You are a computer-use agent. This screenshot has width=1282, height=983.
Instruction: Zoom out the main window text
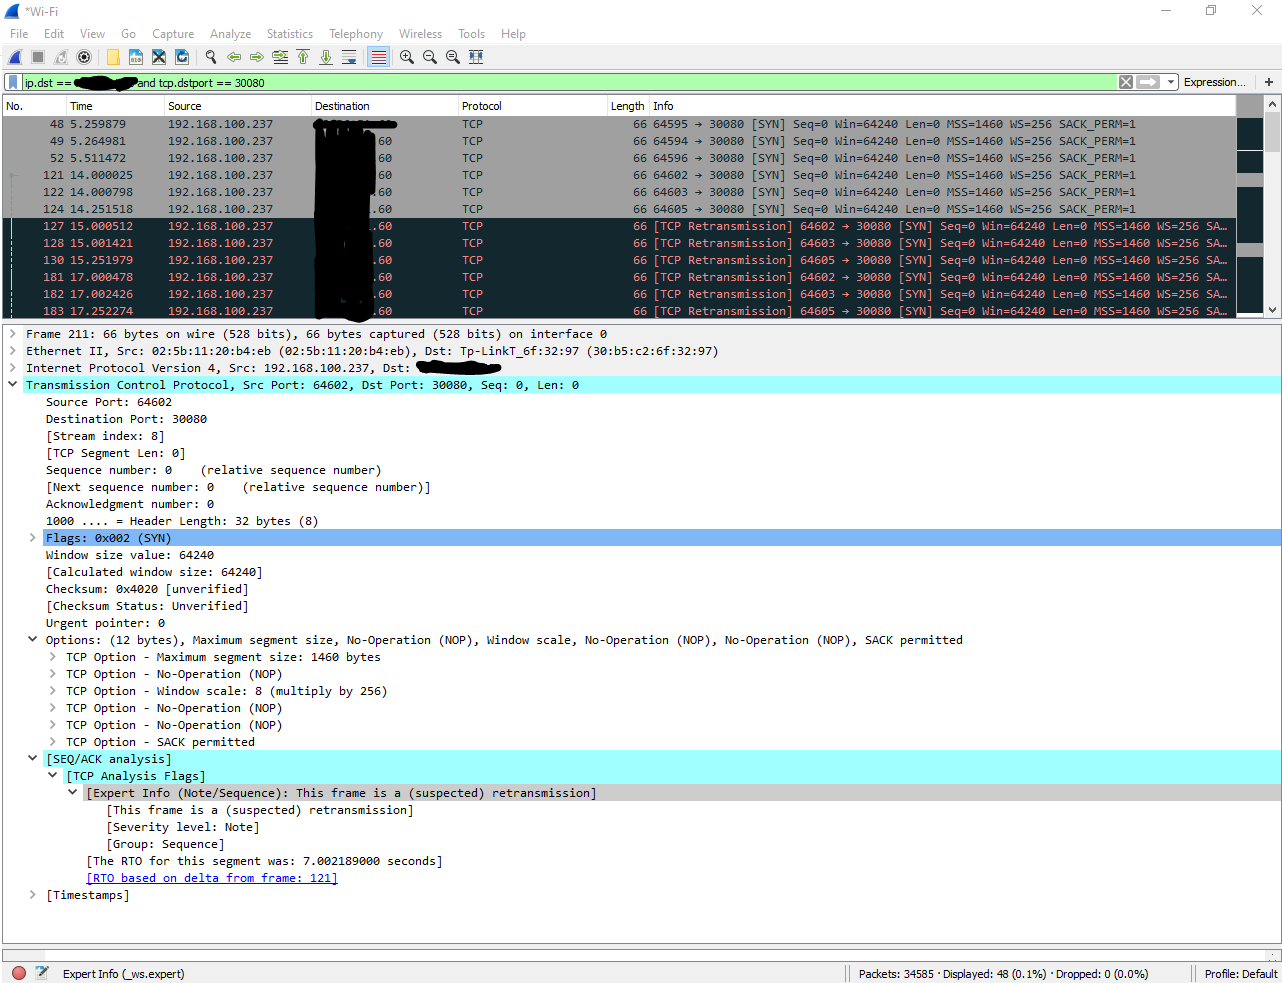430,57
